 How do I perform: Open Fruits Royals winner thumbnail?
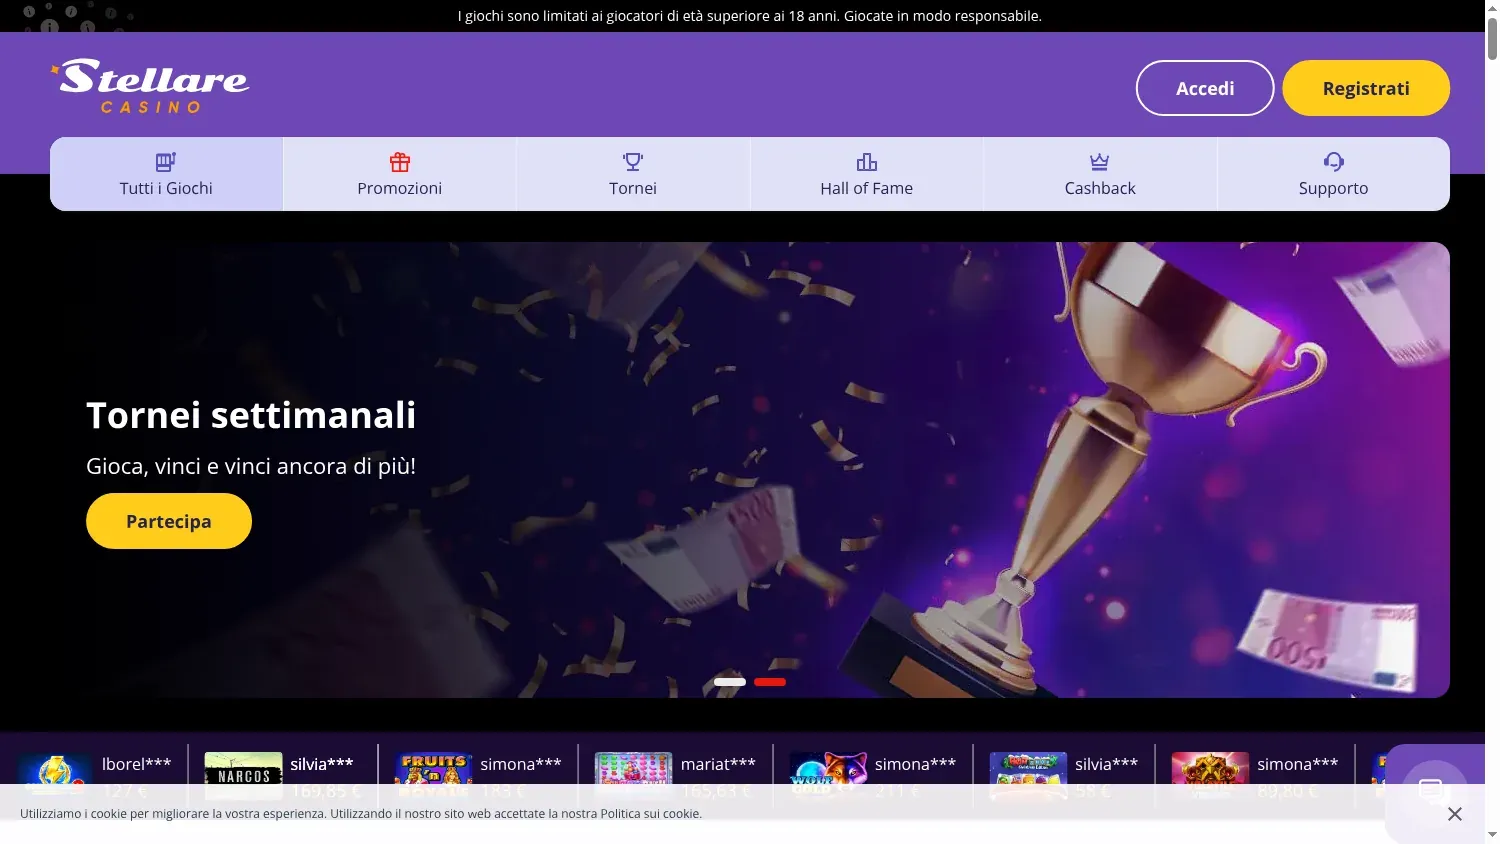(x=433, y=776)
